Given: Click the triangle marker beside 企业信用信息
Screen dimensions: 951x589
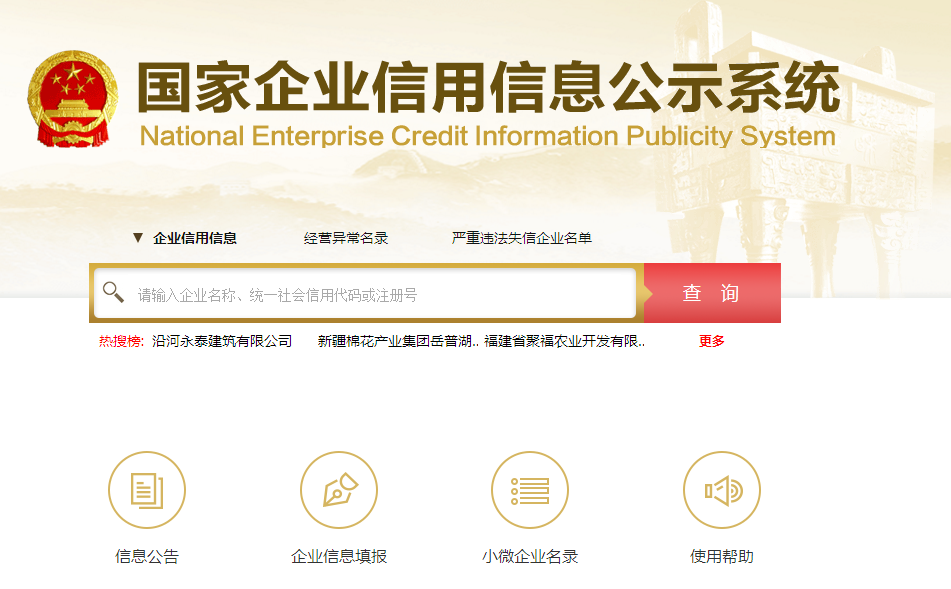Looking at the screenshot, I should (x=138, y=238).
